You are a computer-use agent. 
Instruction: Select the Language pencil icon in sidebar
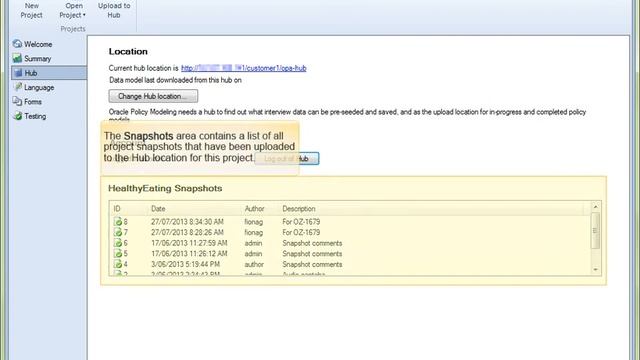(x=18, y=87)
